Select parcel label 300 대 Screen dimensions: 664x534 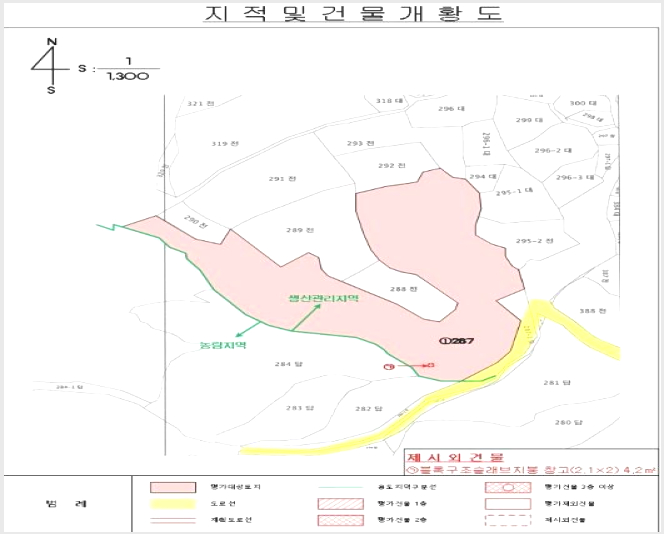[x=583, y=103]
